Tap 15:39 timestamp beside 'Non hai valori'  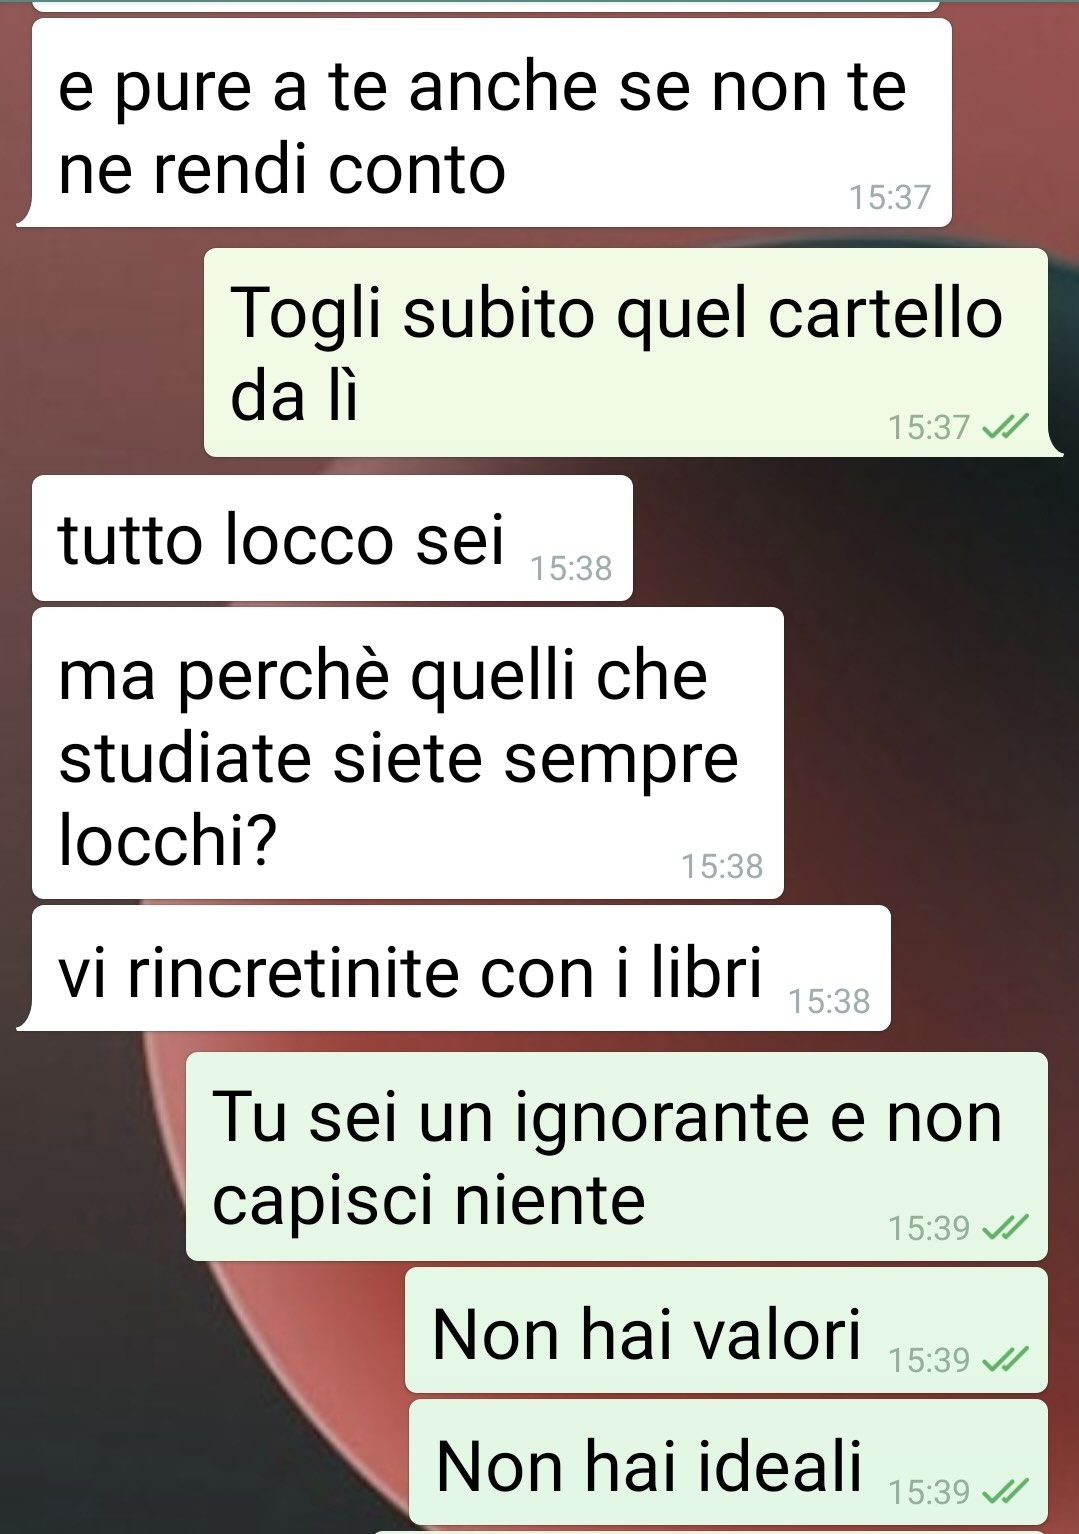tap(929, 1360)
